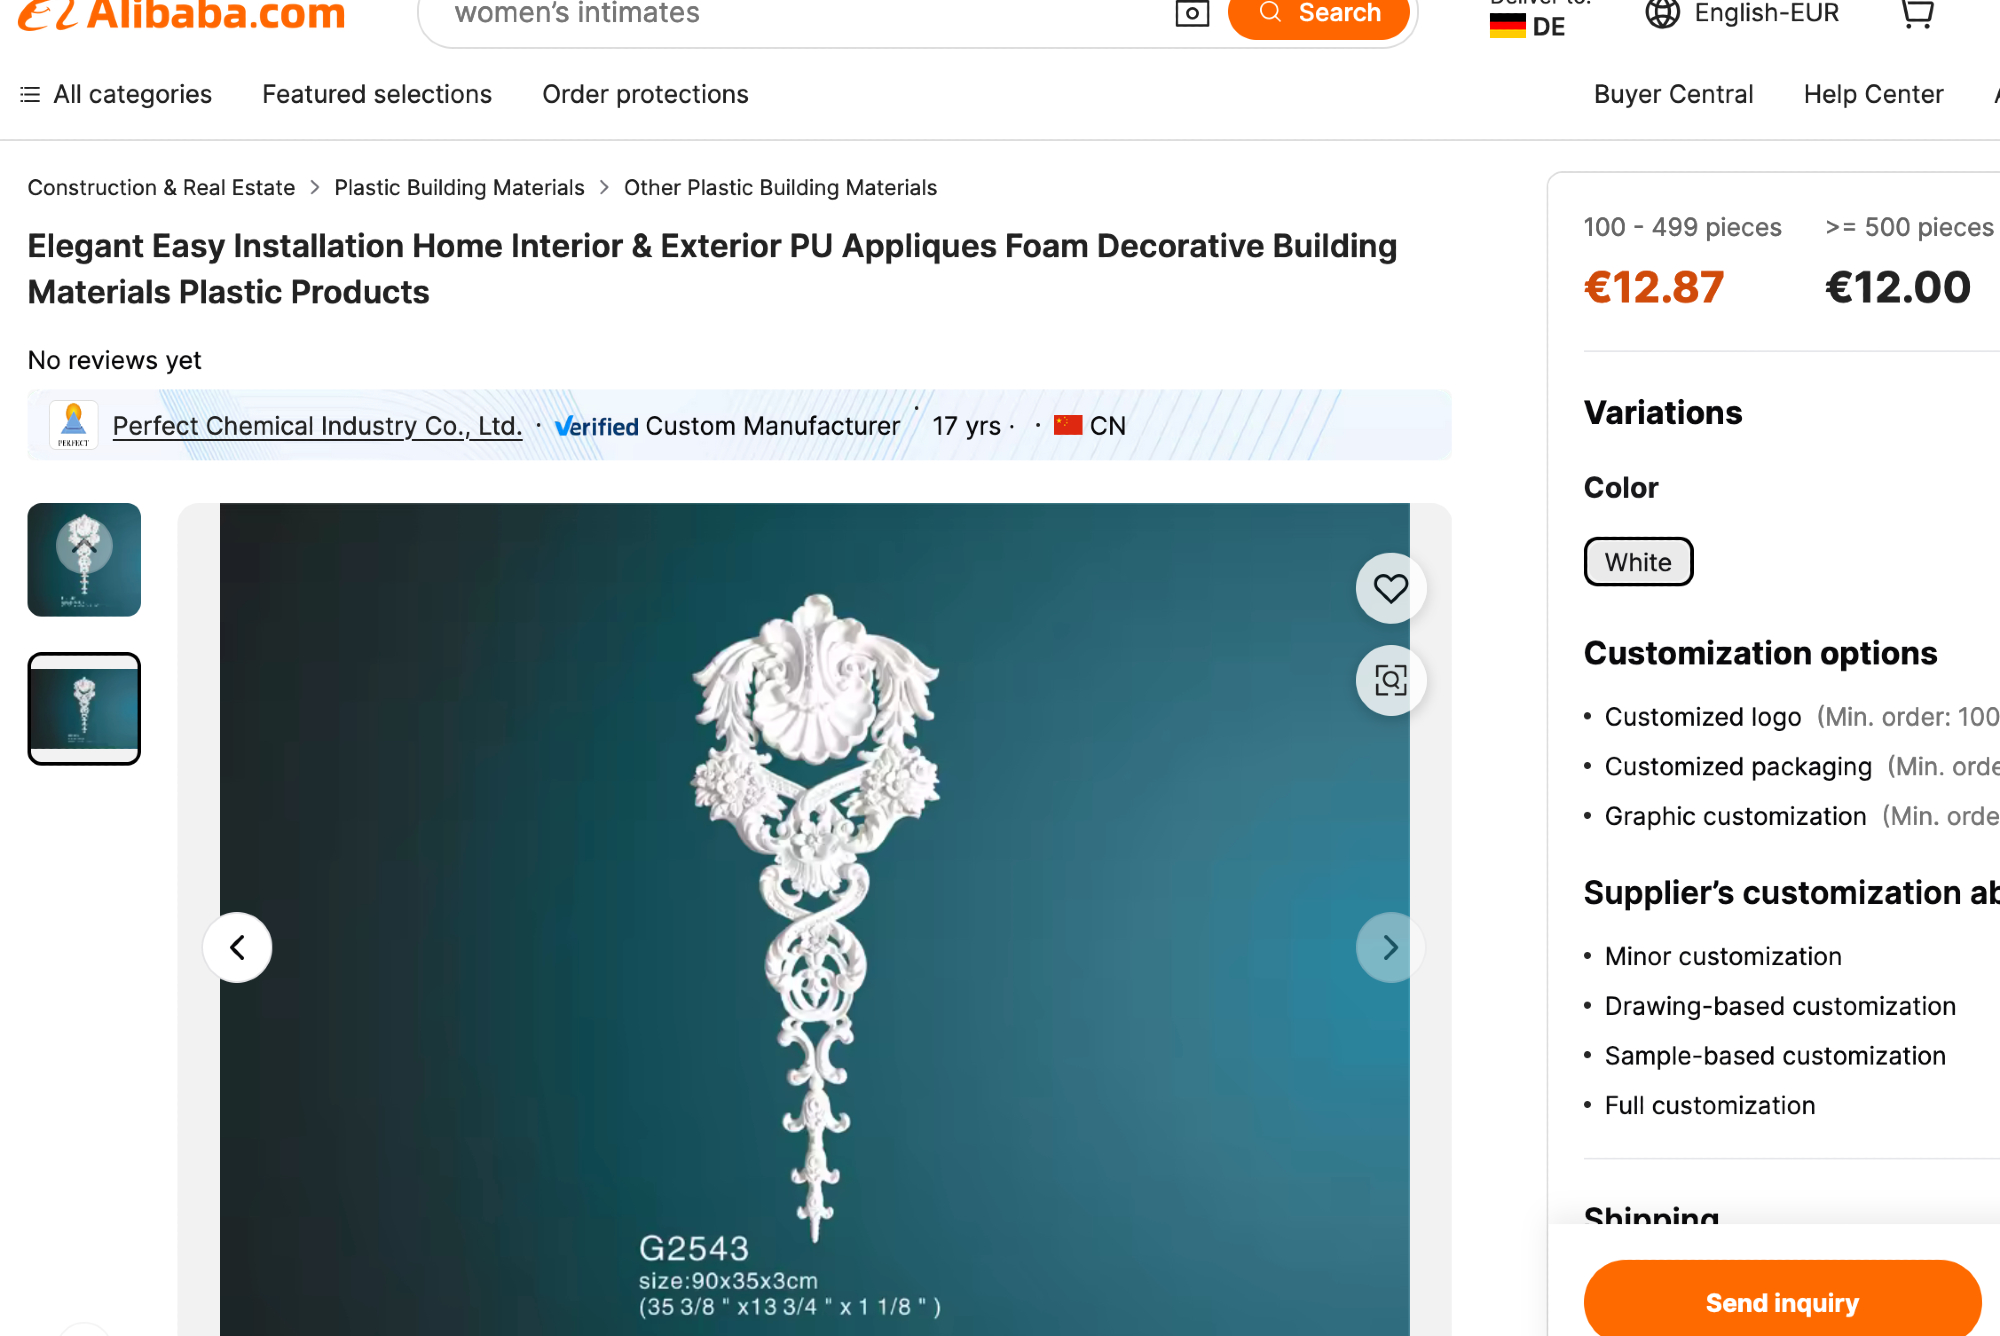Image resolution: width=2000 pixels, height=1336 pixels.
Task: Select the first product thumbnail
Action: (84, 560)
